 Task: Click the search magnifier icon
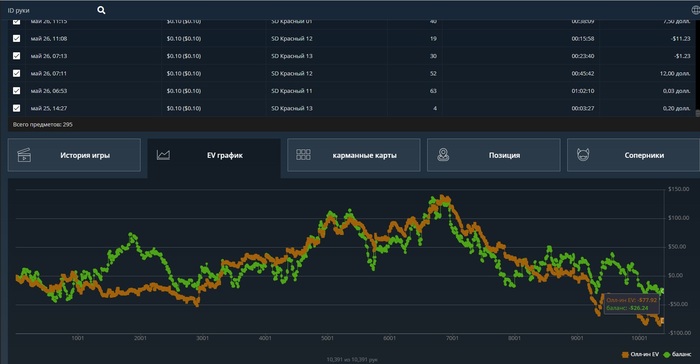[x=101, y=10]
